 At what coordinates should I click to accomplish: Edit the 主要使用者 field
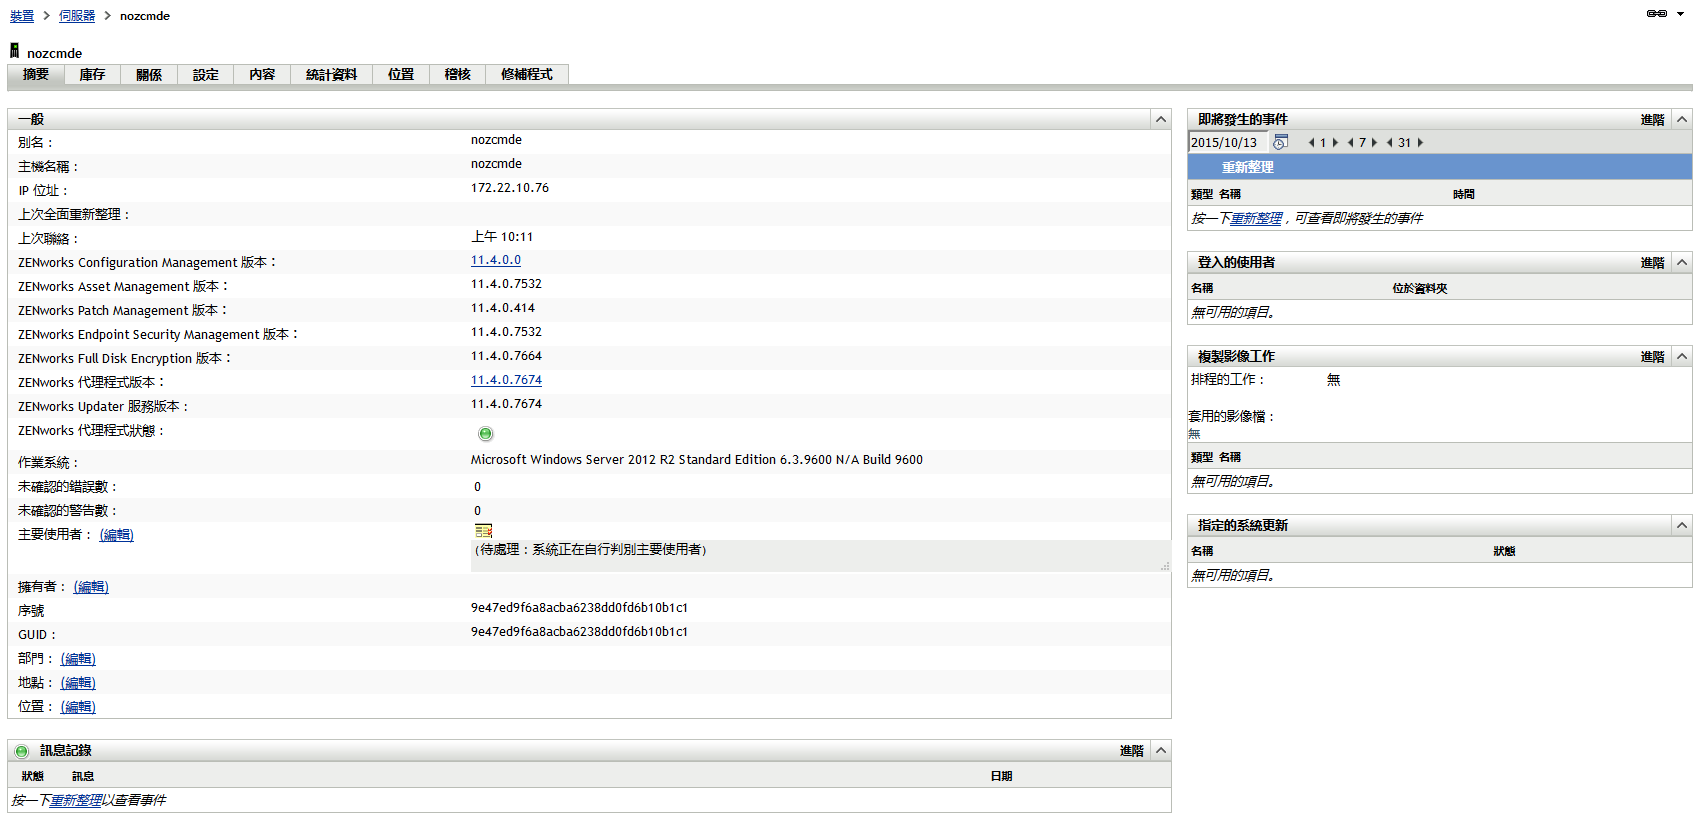[x=116, y=535]
